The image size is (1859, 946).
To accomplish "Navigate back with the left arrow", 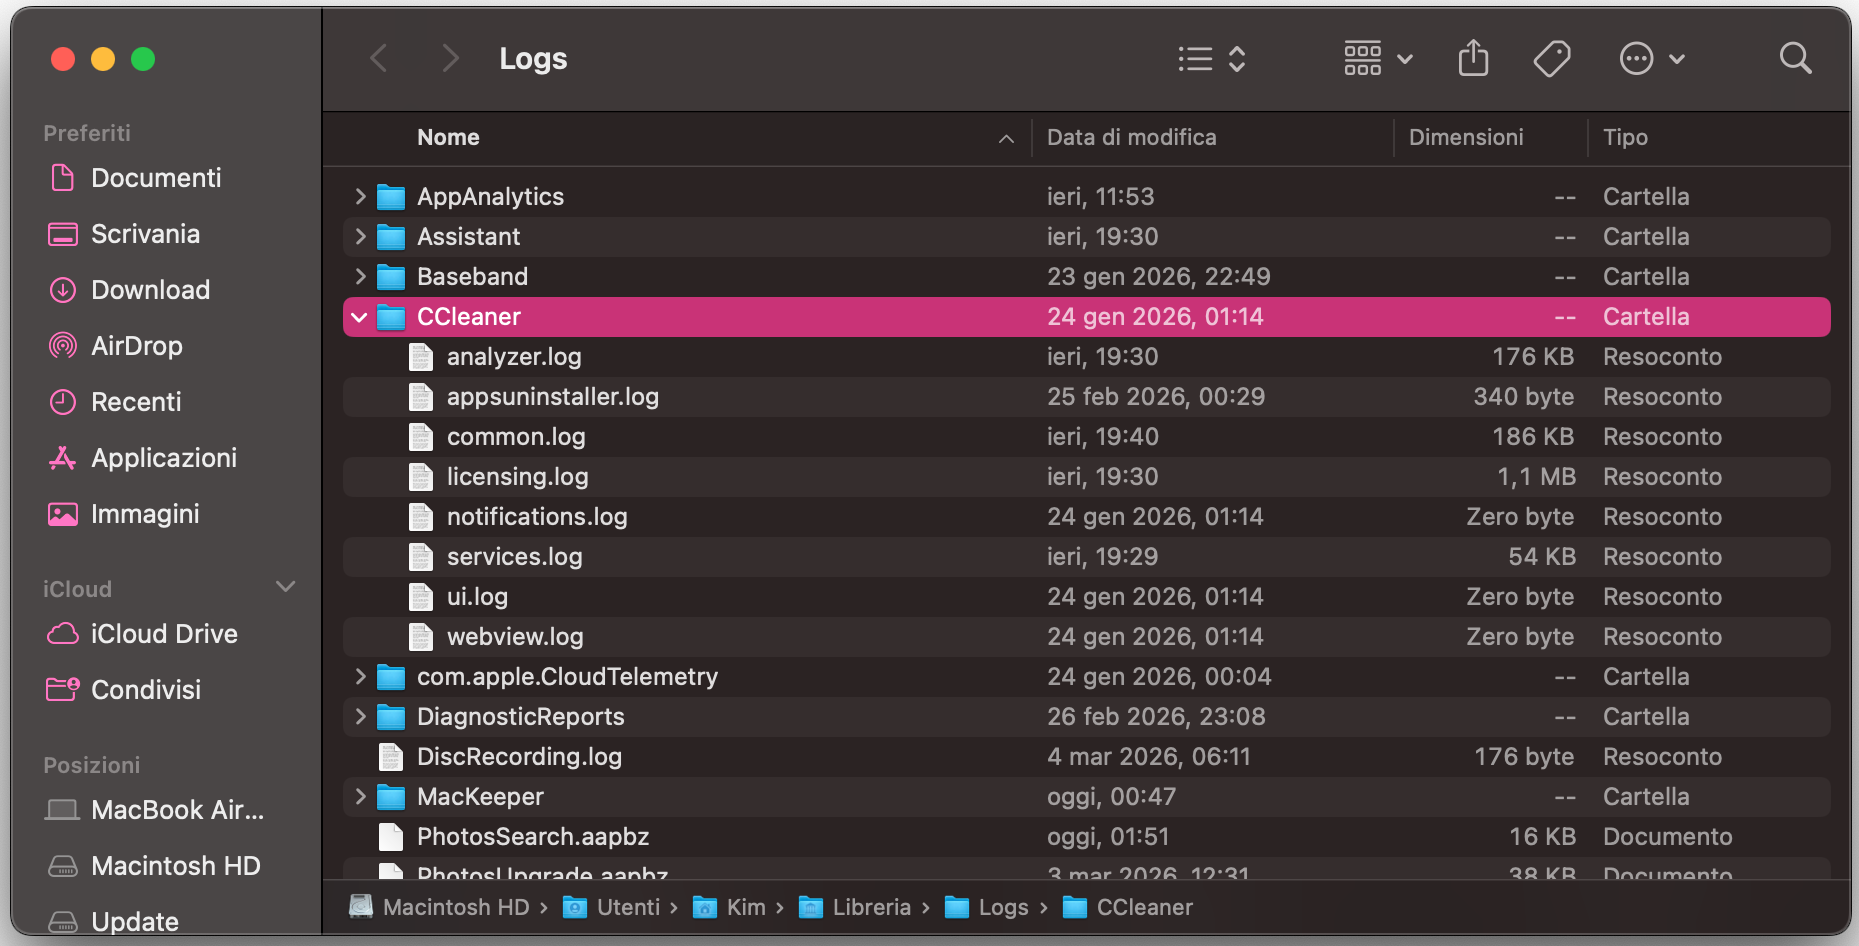I will click(378, 58).
